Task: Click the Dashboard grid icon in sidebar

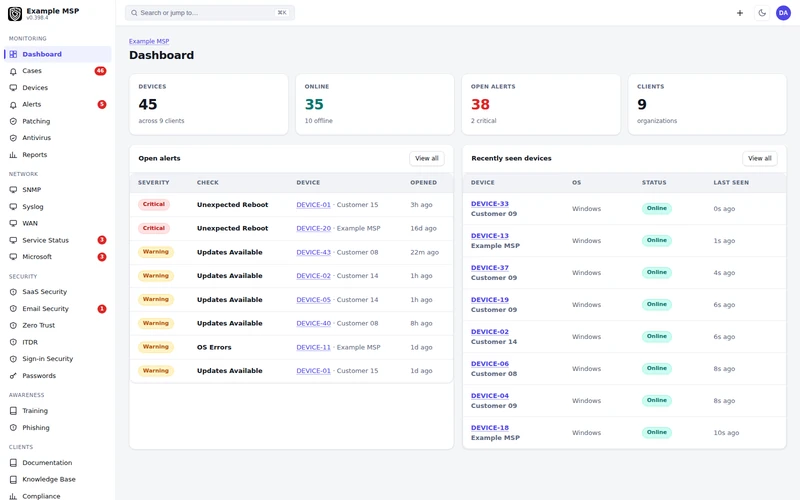Action: tap(13, 54)
